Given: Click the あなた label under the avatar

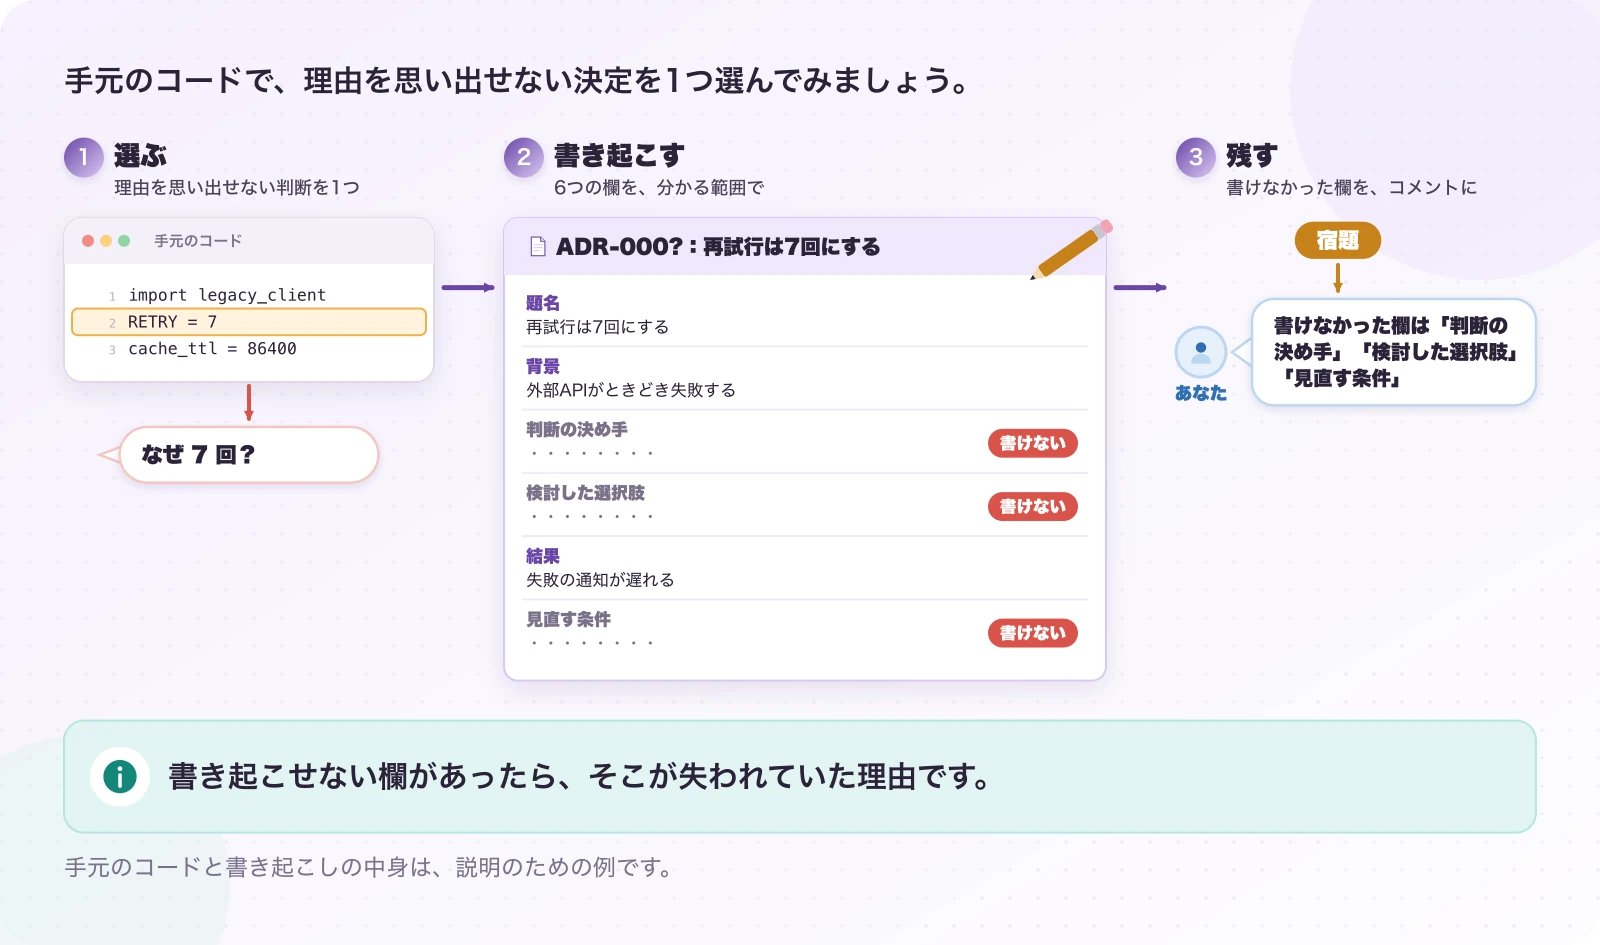Looking at the screenshot, I should 1201,393.
